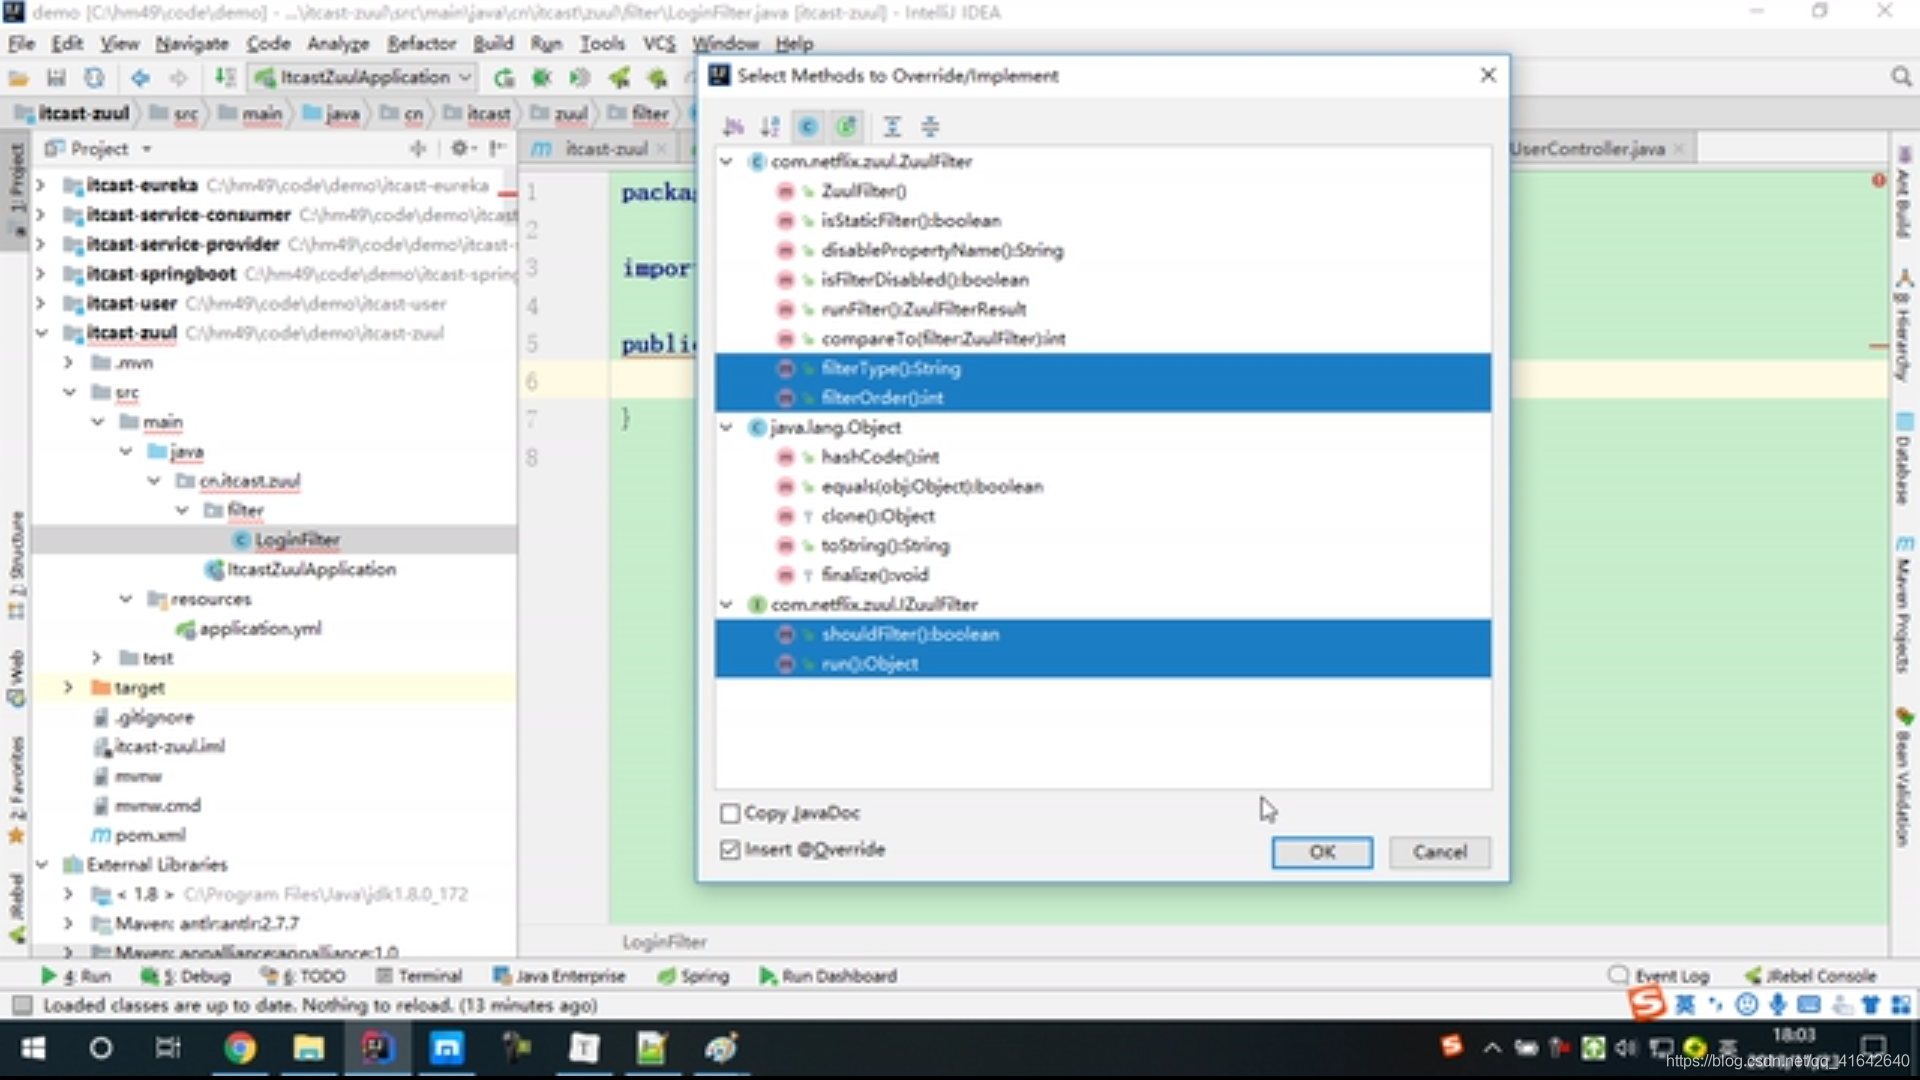Select hashCode():int method
This screenshot has width=1920, height=1080.
pyautogui.click(x=1103, y=457)
